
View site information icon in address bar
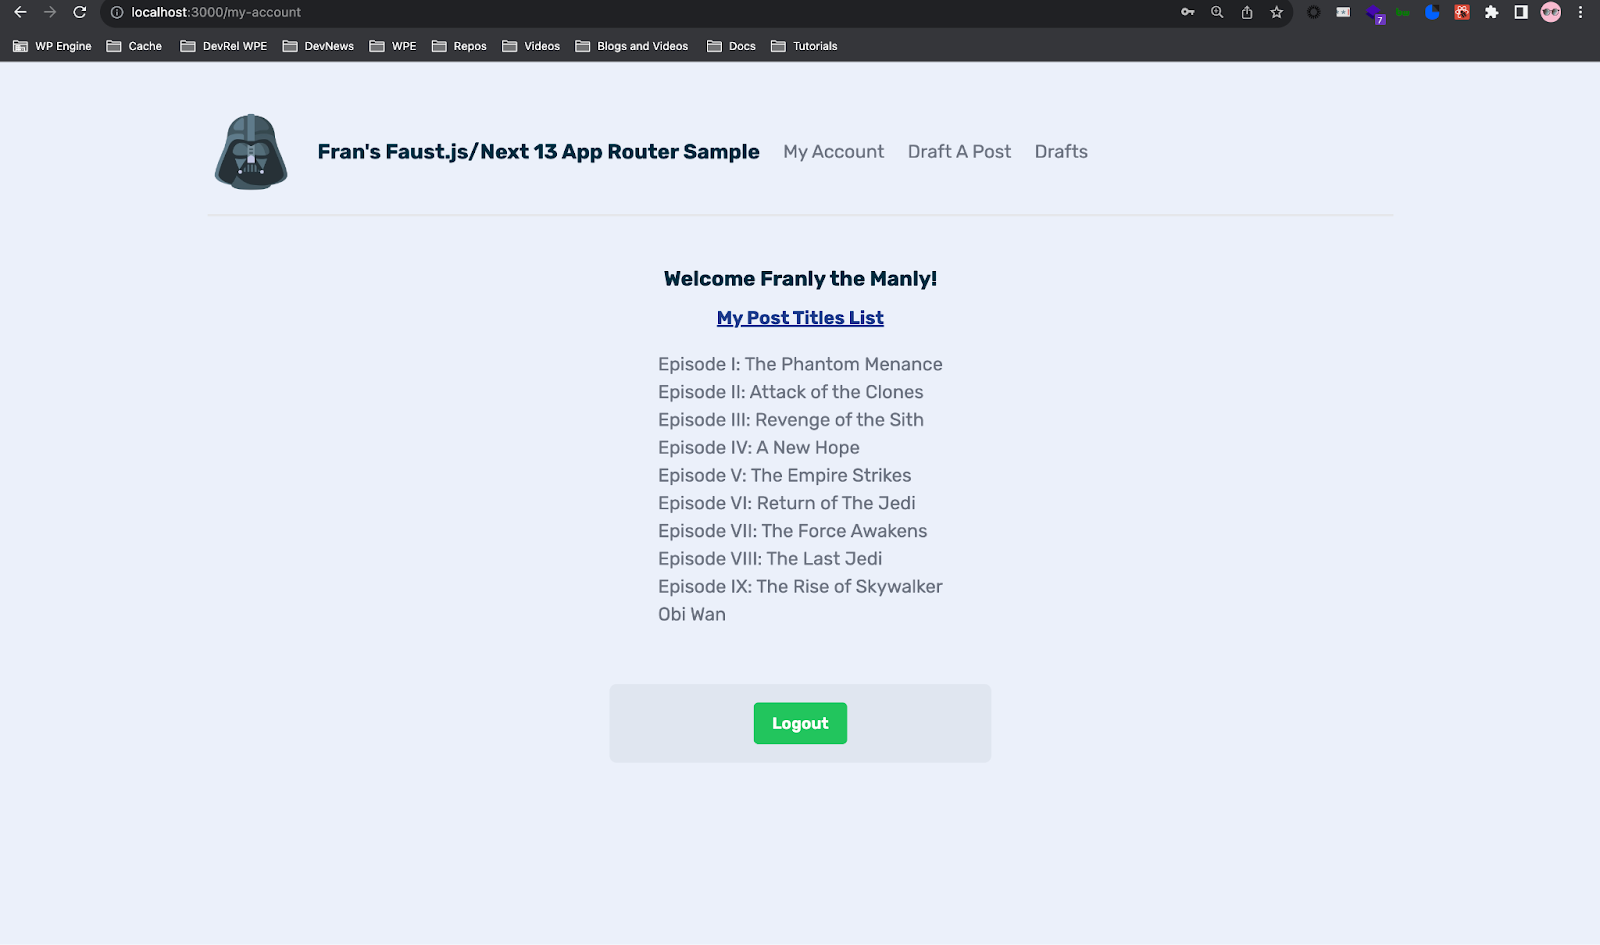point(116,13)
